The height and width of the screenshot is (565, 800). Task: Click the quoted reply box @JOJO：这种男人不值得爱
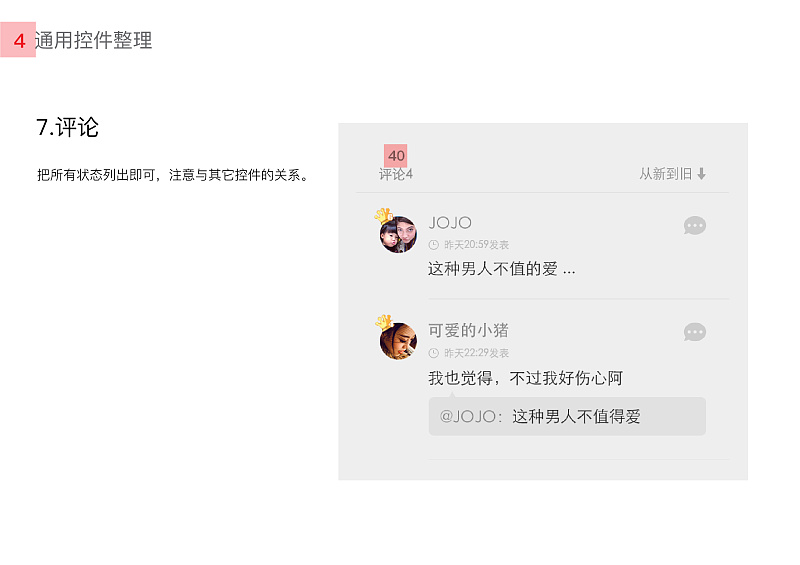click(567, 416)
